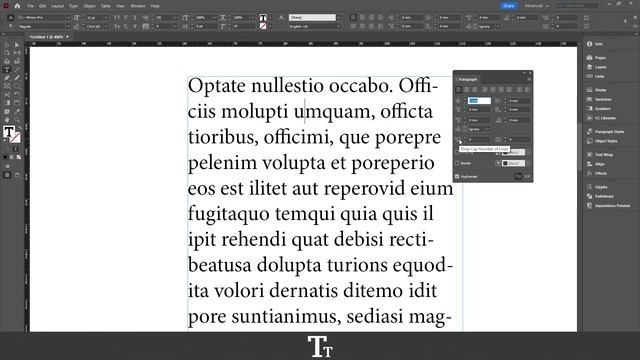Go to the Home screen icon
Screen dimensions: 640x360
click(17, 6)
